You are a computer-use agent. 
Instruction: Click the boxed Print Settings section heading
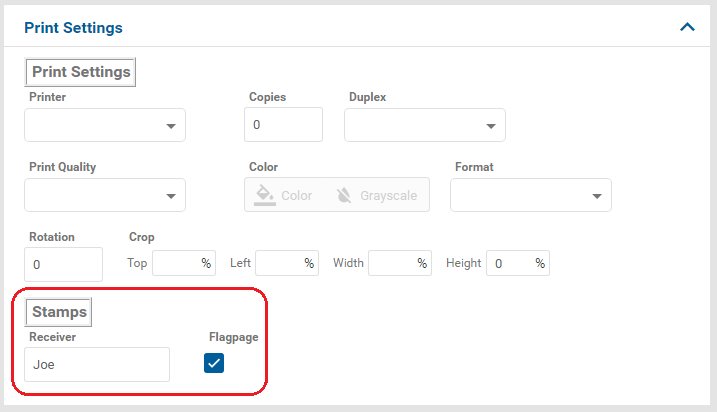click(x=81, y=72)
